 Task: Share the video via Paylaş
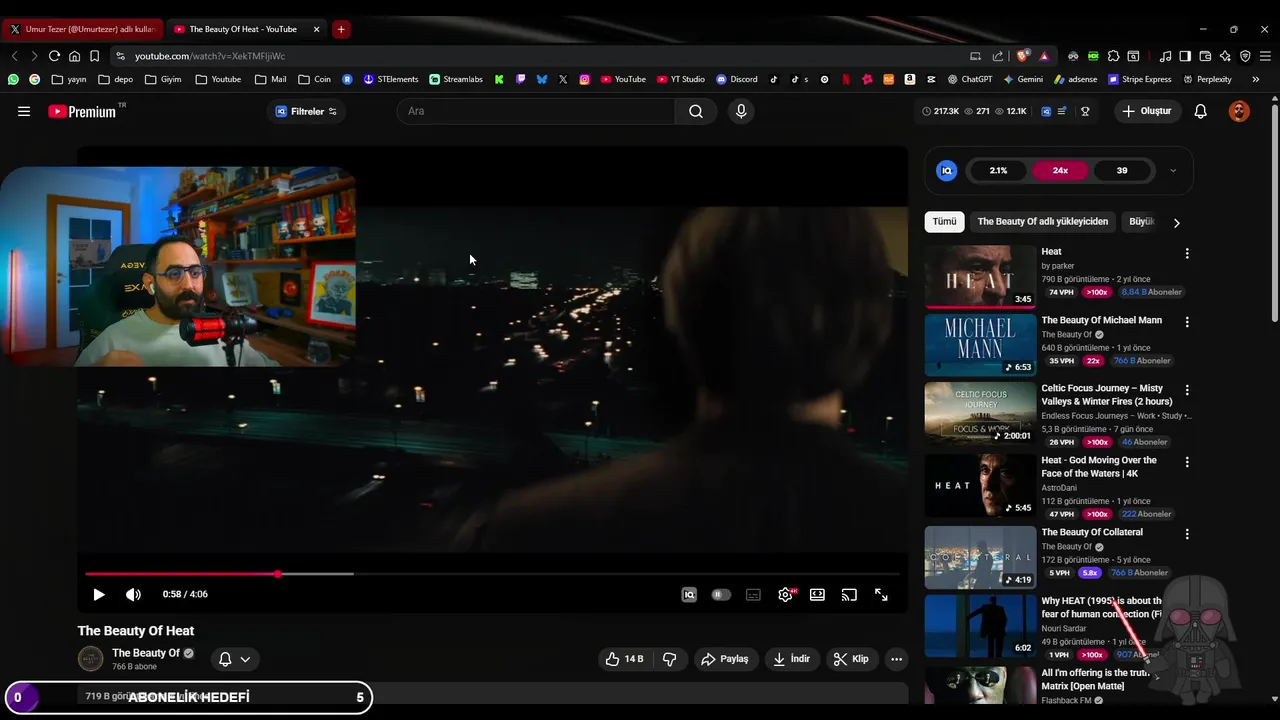[x=726, y=659]
